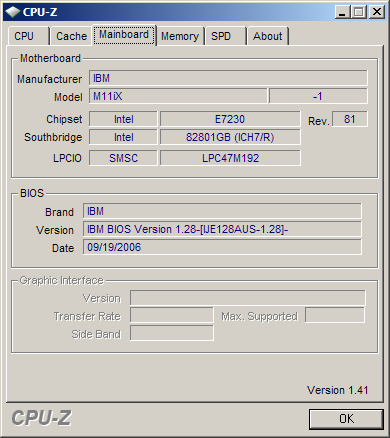The image size is (390, 438).
Task: Click the CPU-Z title bar icon
Action: pos(13,12)
